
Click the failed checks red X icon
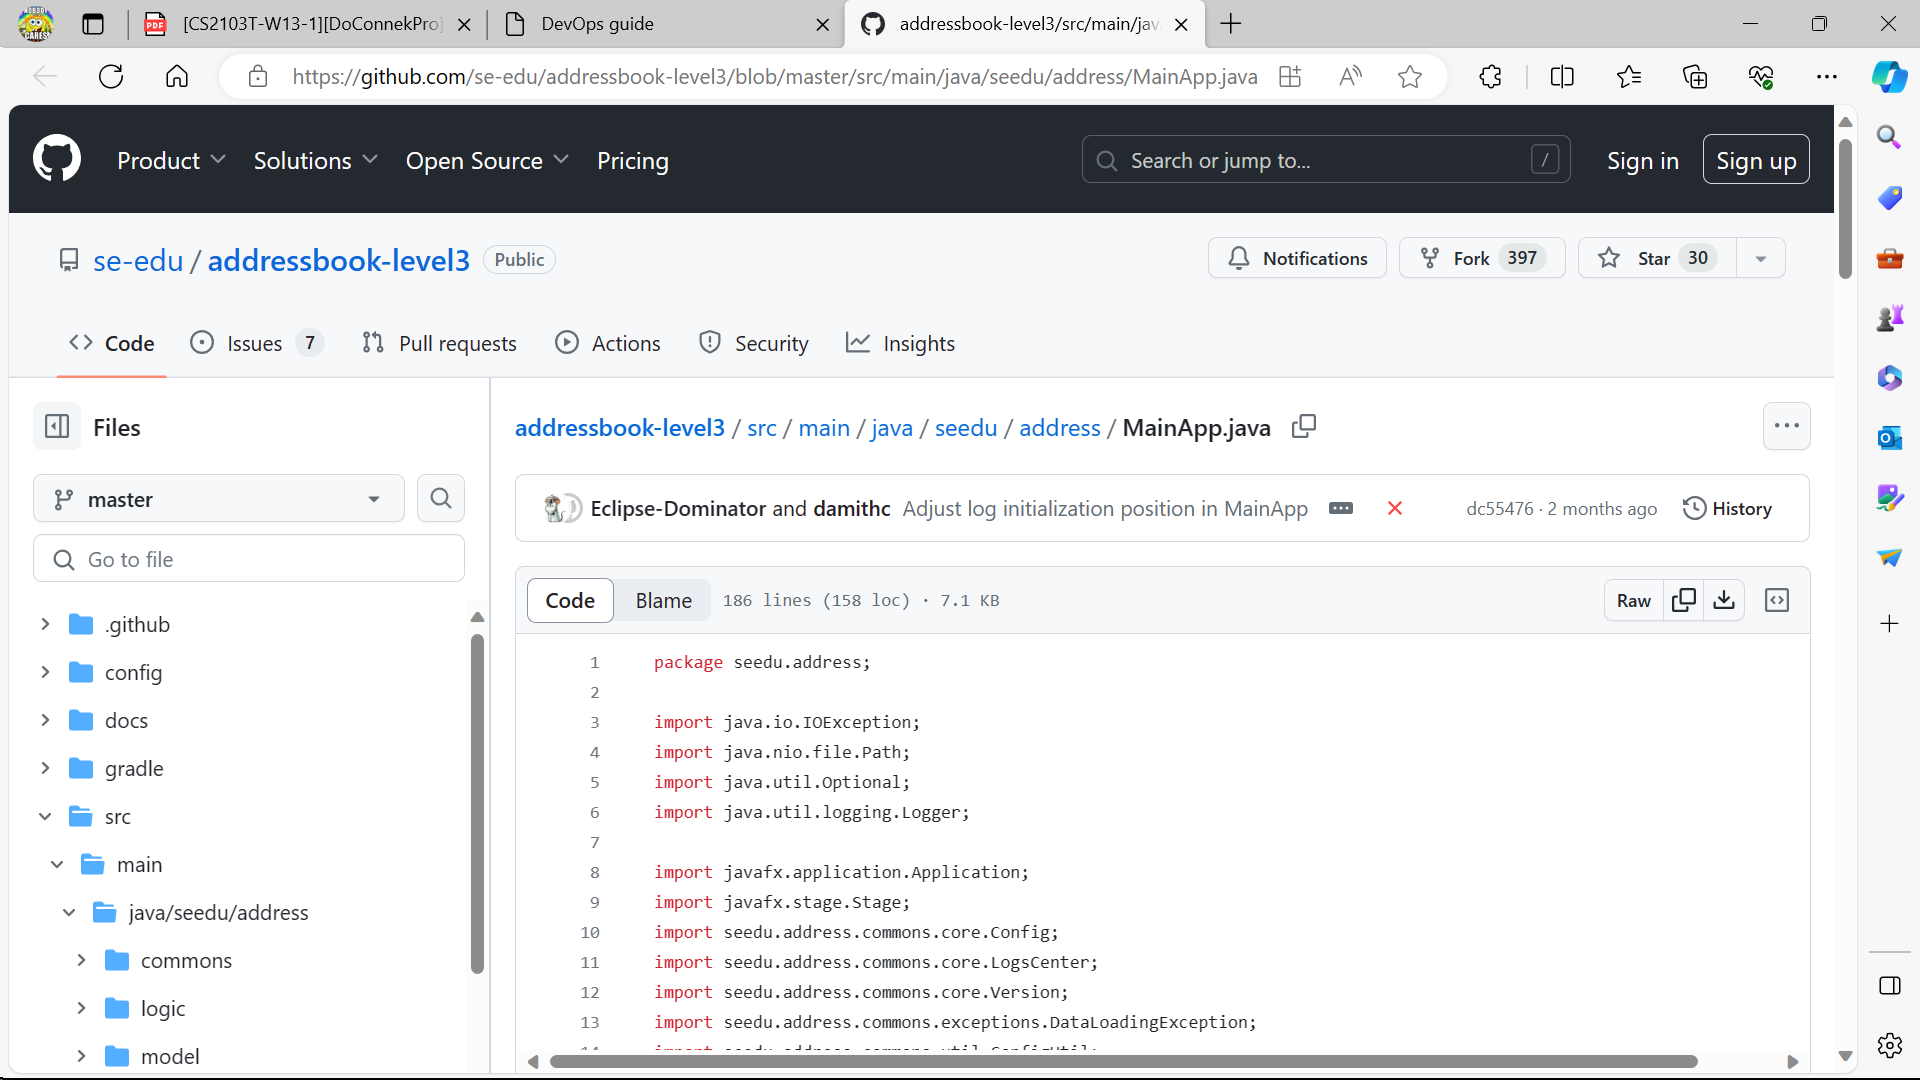[x=1395, y=508]
